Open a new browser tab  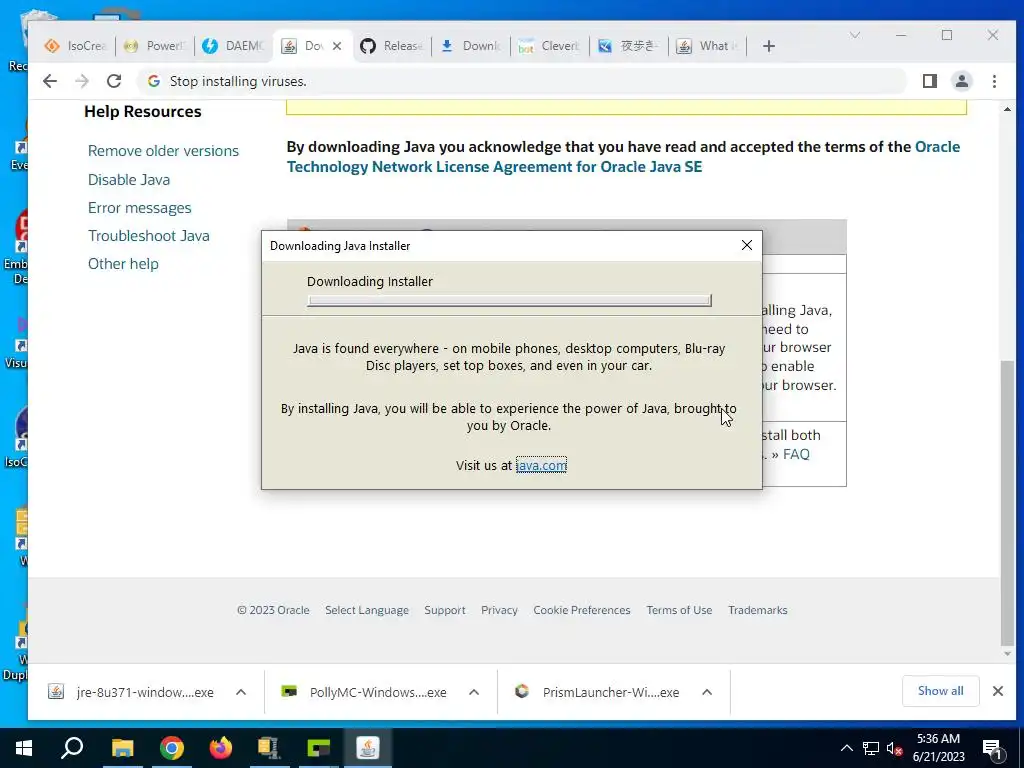coord(769,46)
